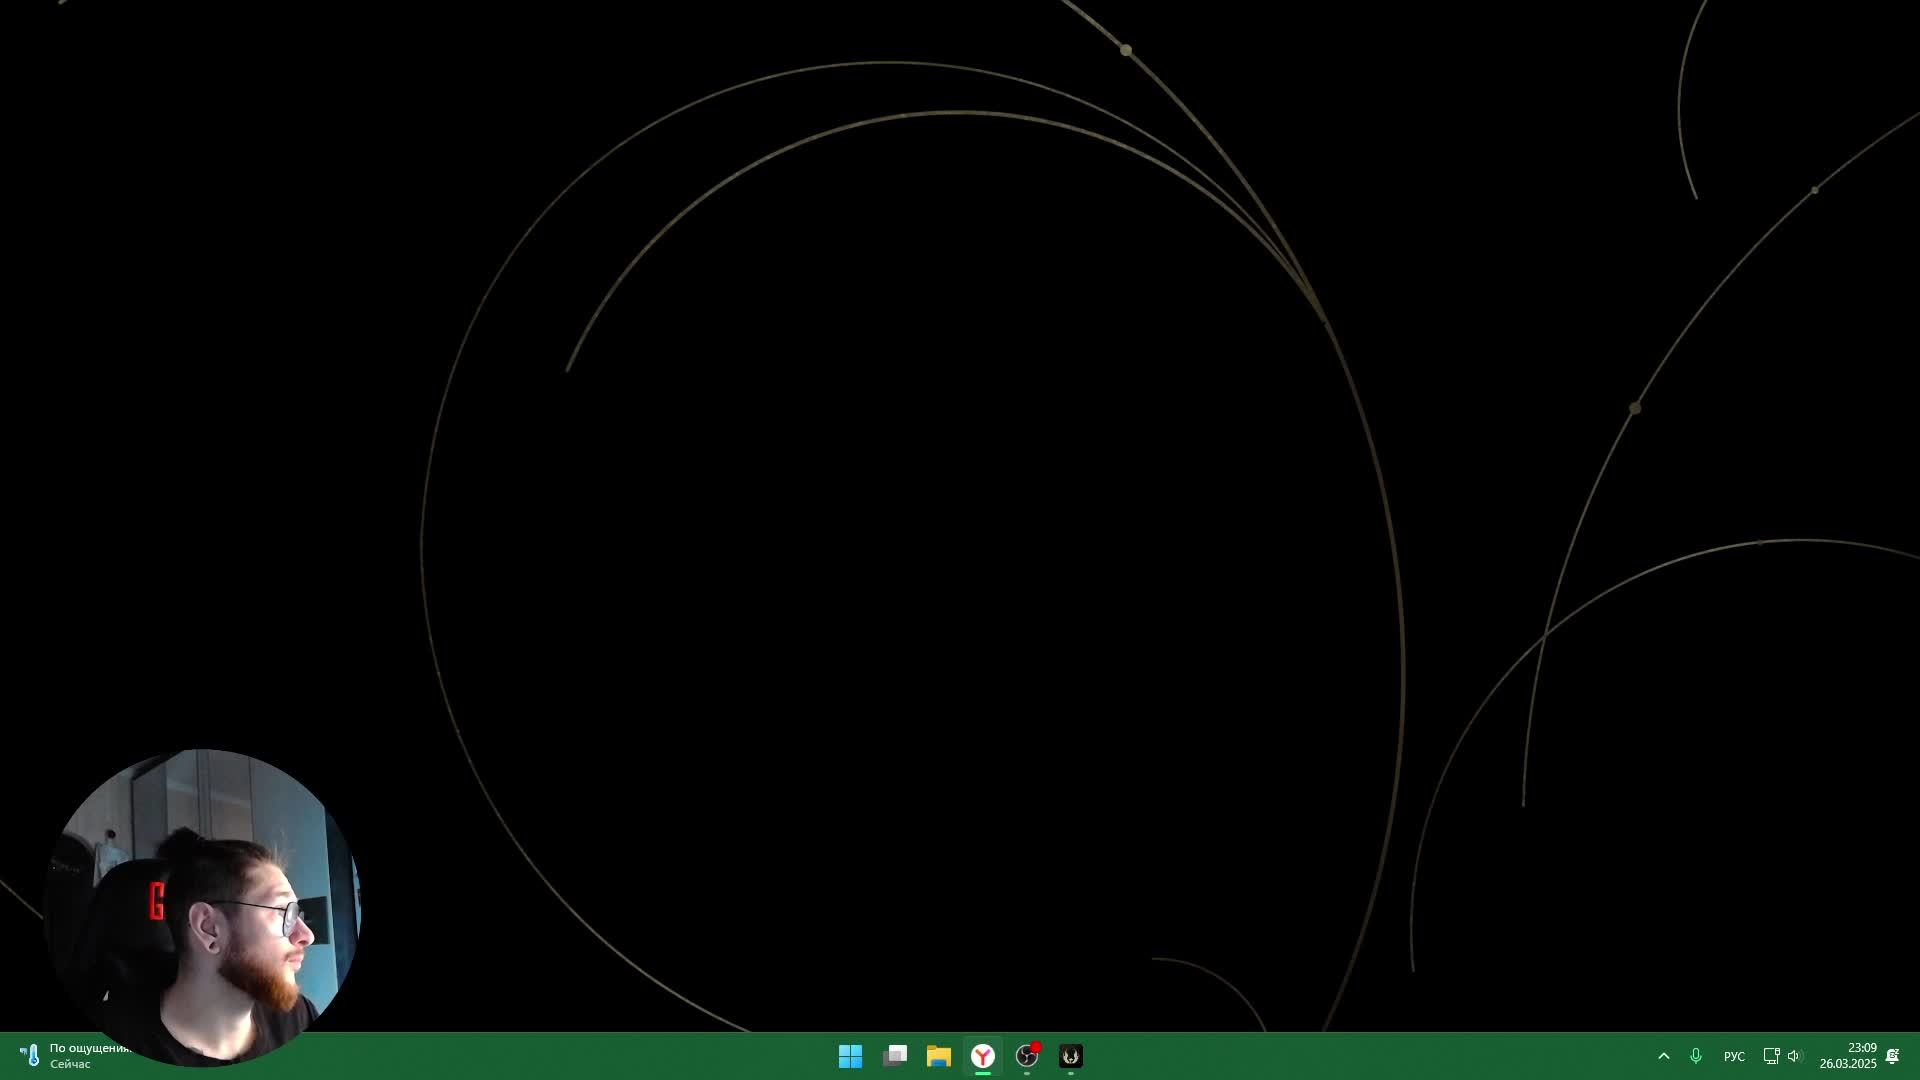Open the notification center bell icon
The image size is (1920, 1080).
[1892, 1056]
